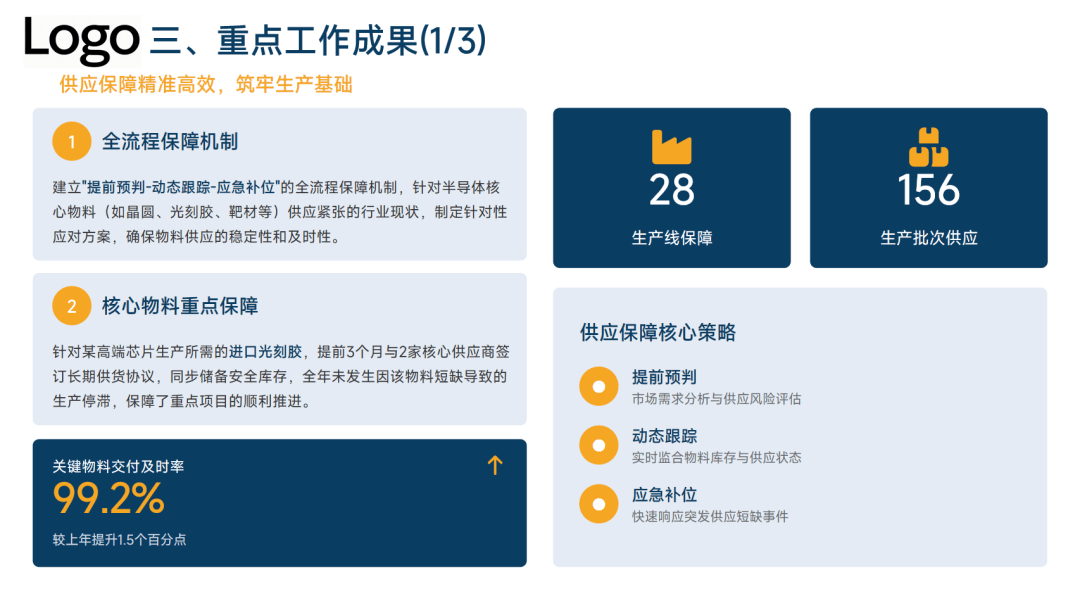
Task: Click the stacked boxes icon above 156
Action: coord(928,147)
